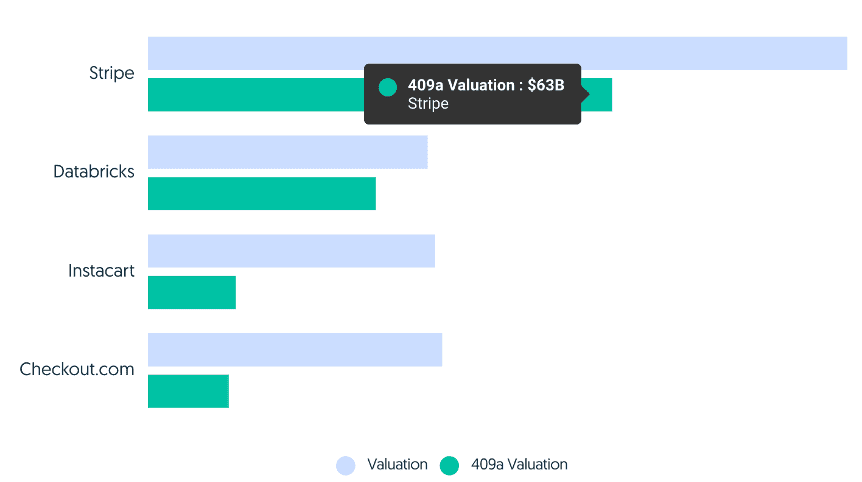Click the Stripe Valuation light blue bar
The width and height of the screenshot is (862, 482).
[x=498, y=53]
